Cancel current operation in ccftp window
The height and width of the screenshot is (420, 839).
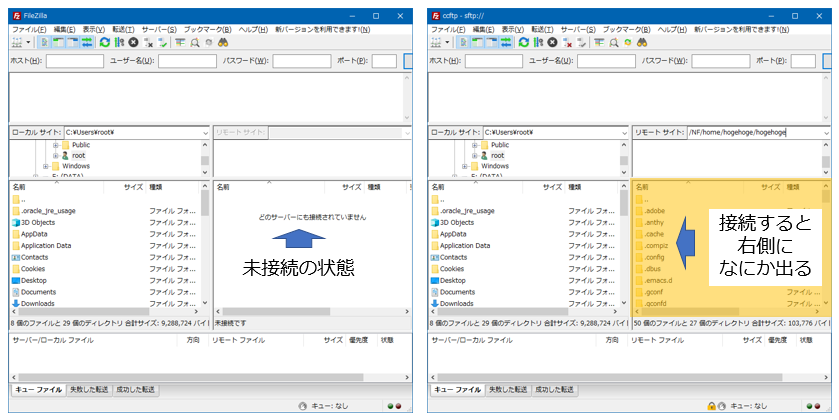[x=552, y=42]
